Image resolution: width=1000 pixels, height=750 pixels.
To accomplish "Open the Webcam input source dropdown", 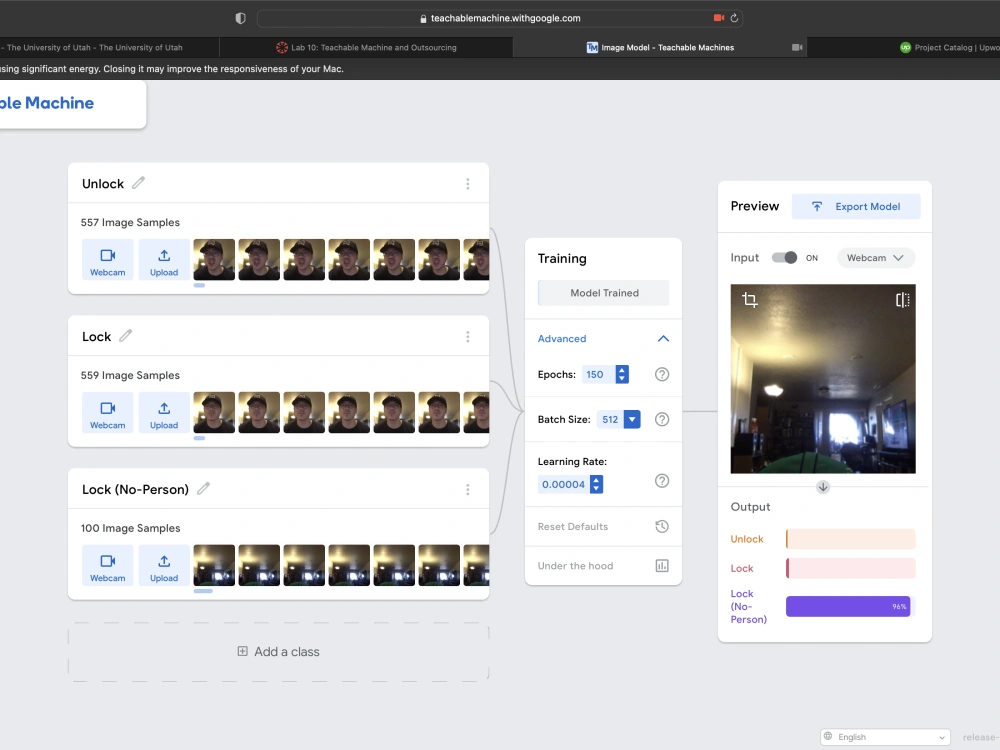I will tap(875, 258).
